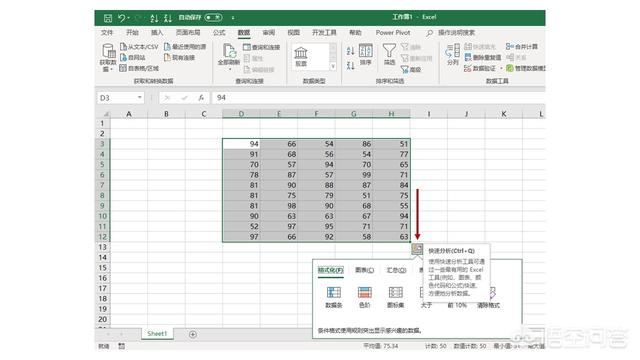The height and width of the screenshot is (360, 640).
Task: Open the 文件 File tab
Action: coord(107,33)
